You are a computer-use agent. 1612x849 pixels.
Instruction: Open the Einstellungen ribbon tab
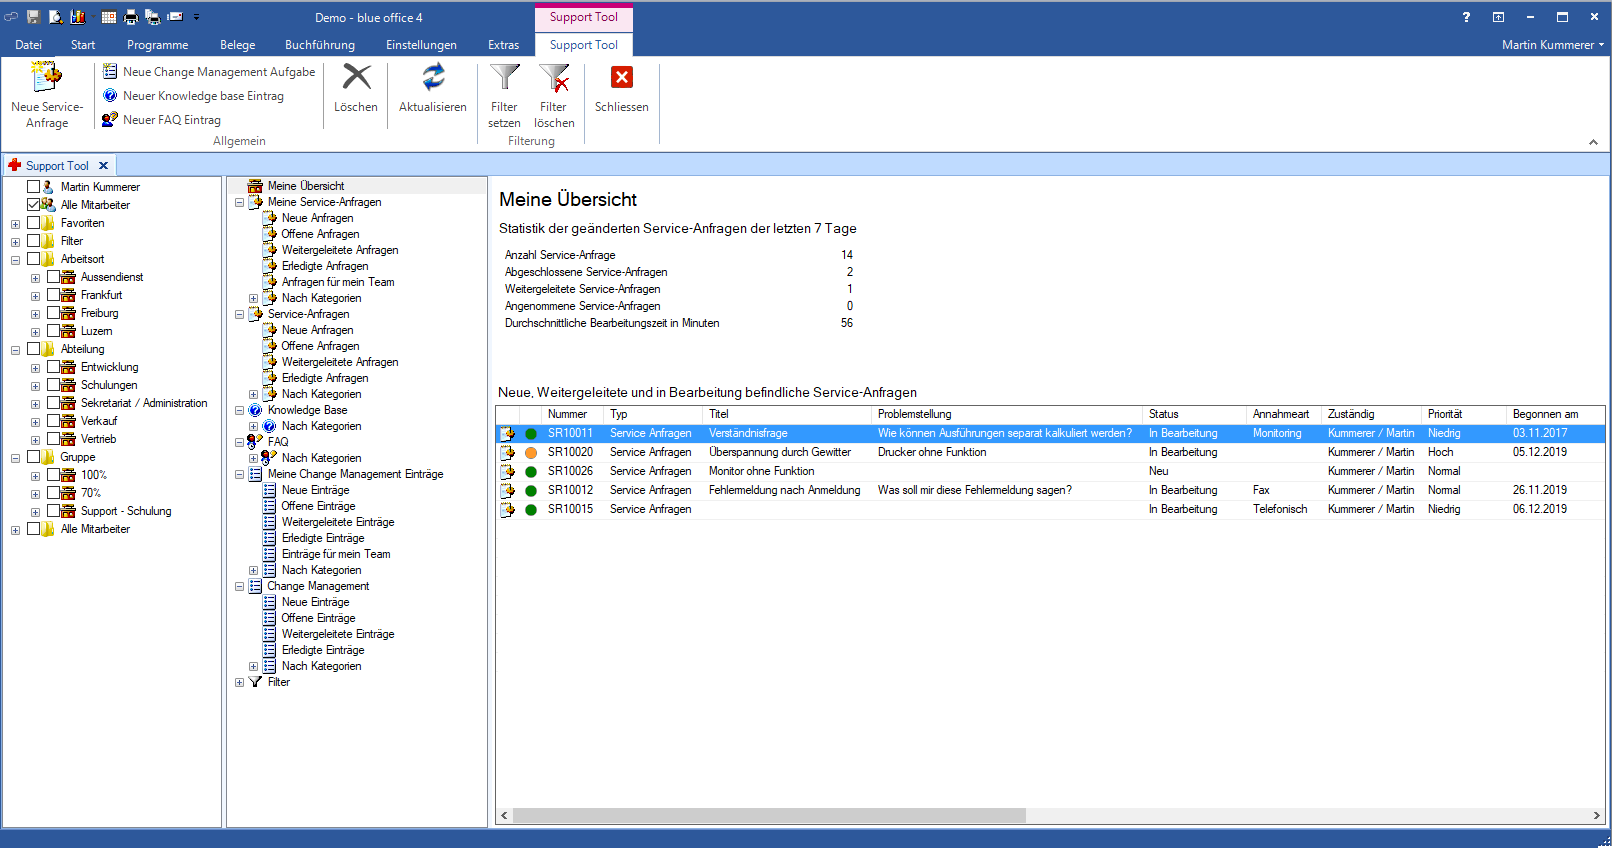tap(421, 45)
